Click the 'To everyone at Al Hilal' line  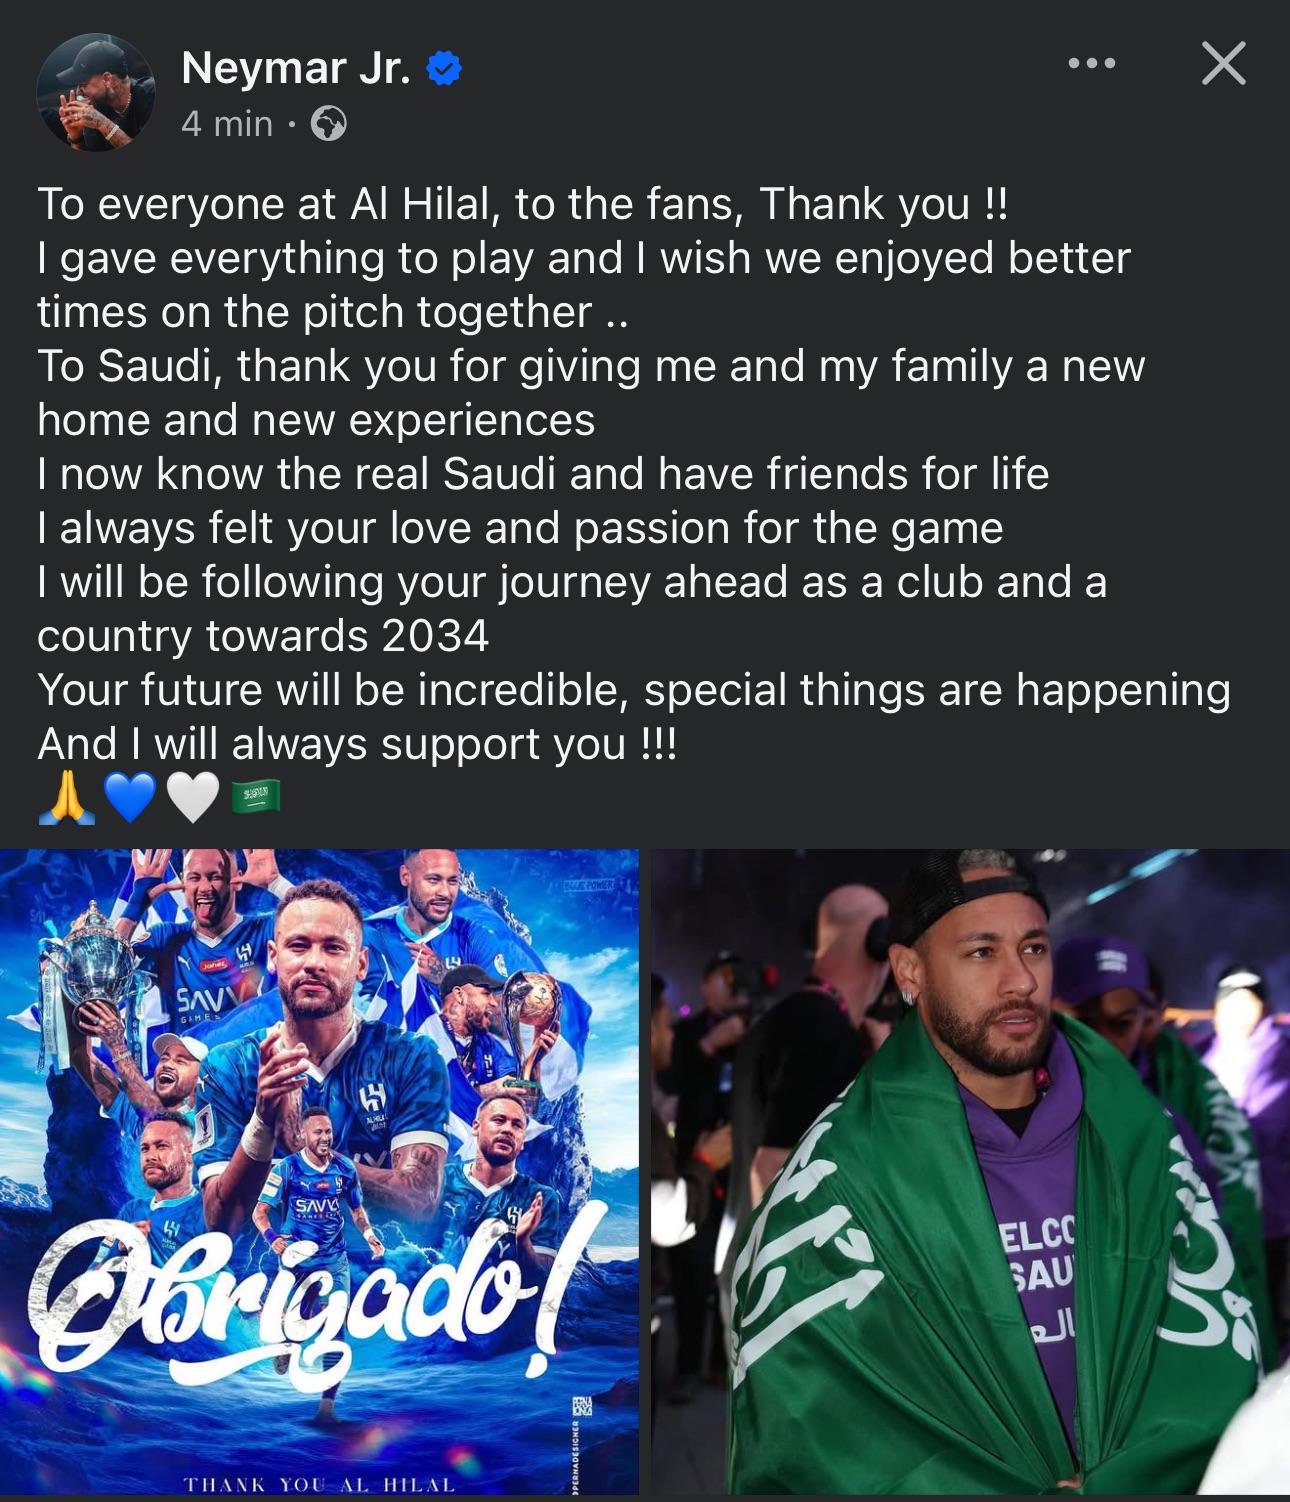(523, 204)
